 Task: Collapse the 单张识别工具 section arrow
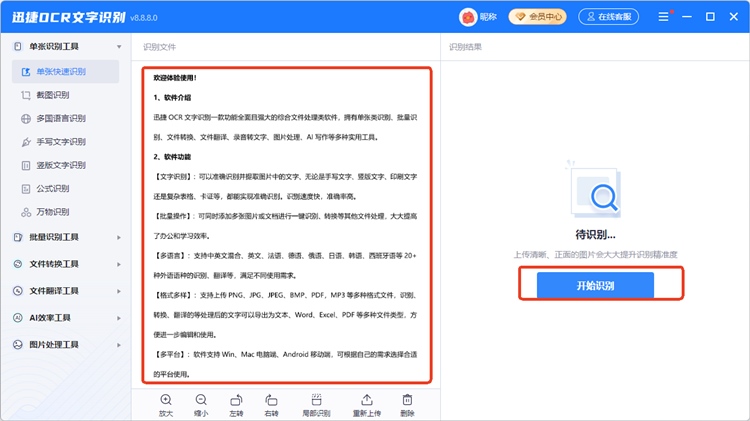[x=119, y=47]
